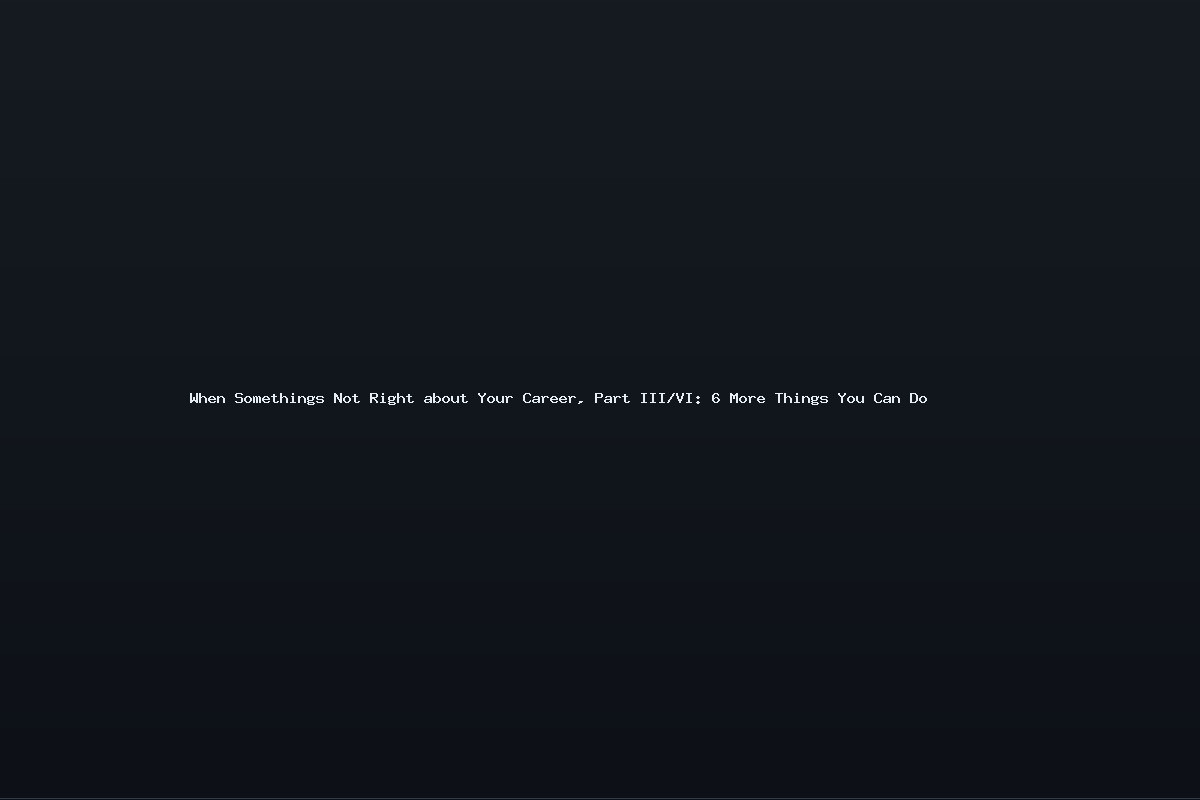Viewport: 1200px width, 800px height.
Task: Click the word "Your" in the title
Action: pyautogui.click(x=495, y=398)
